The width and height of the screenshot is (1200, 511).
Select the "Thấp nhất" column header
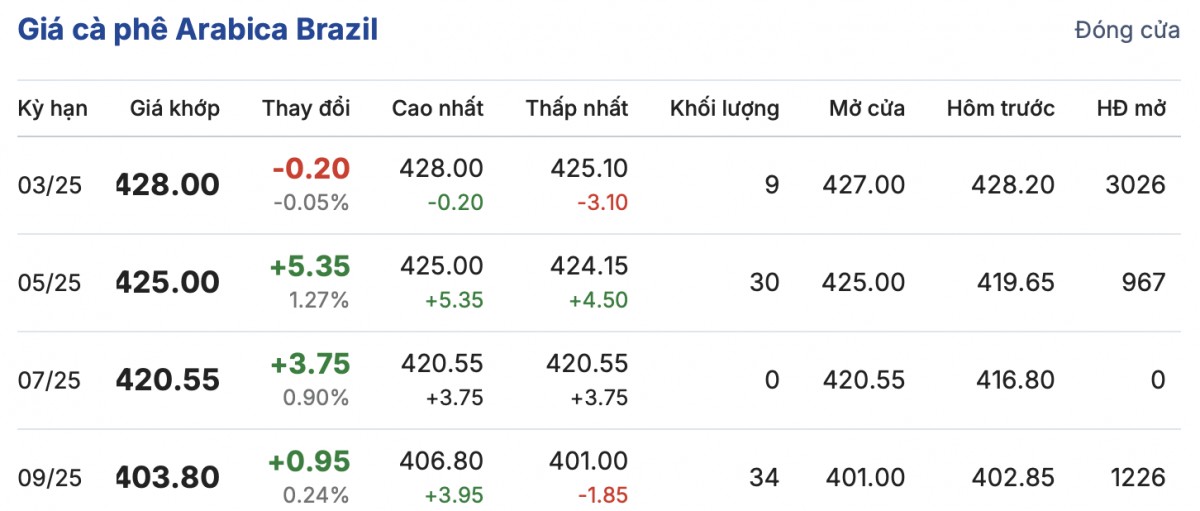(x=577, y=108)
